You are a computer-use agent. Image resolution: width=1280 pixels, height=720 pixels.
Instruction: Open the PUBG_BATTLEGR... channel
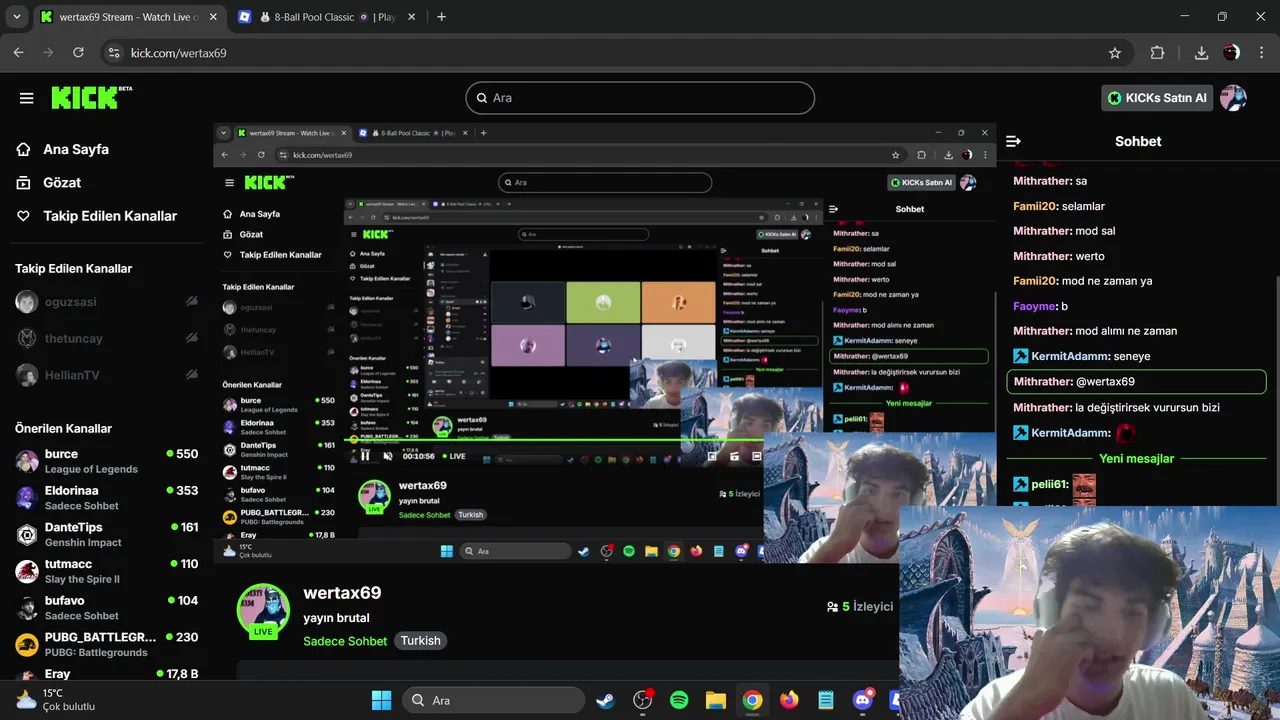click(x=106, y=644)
